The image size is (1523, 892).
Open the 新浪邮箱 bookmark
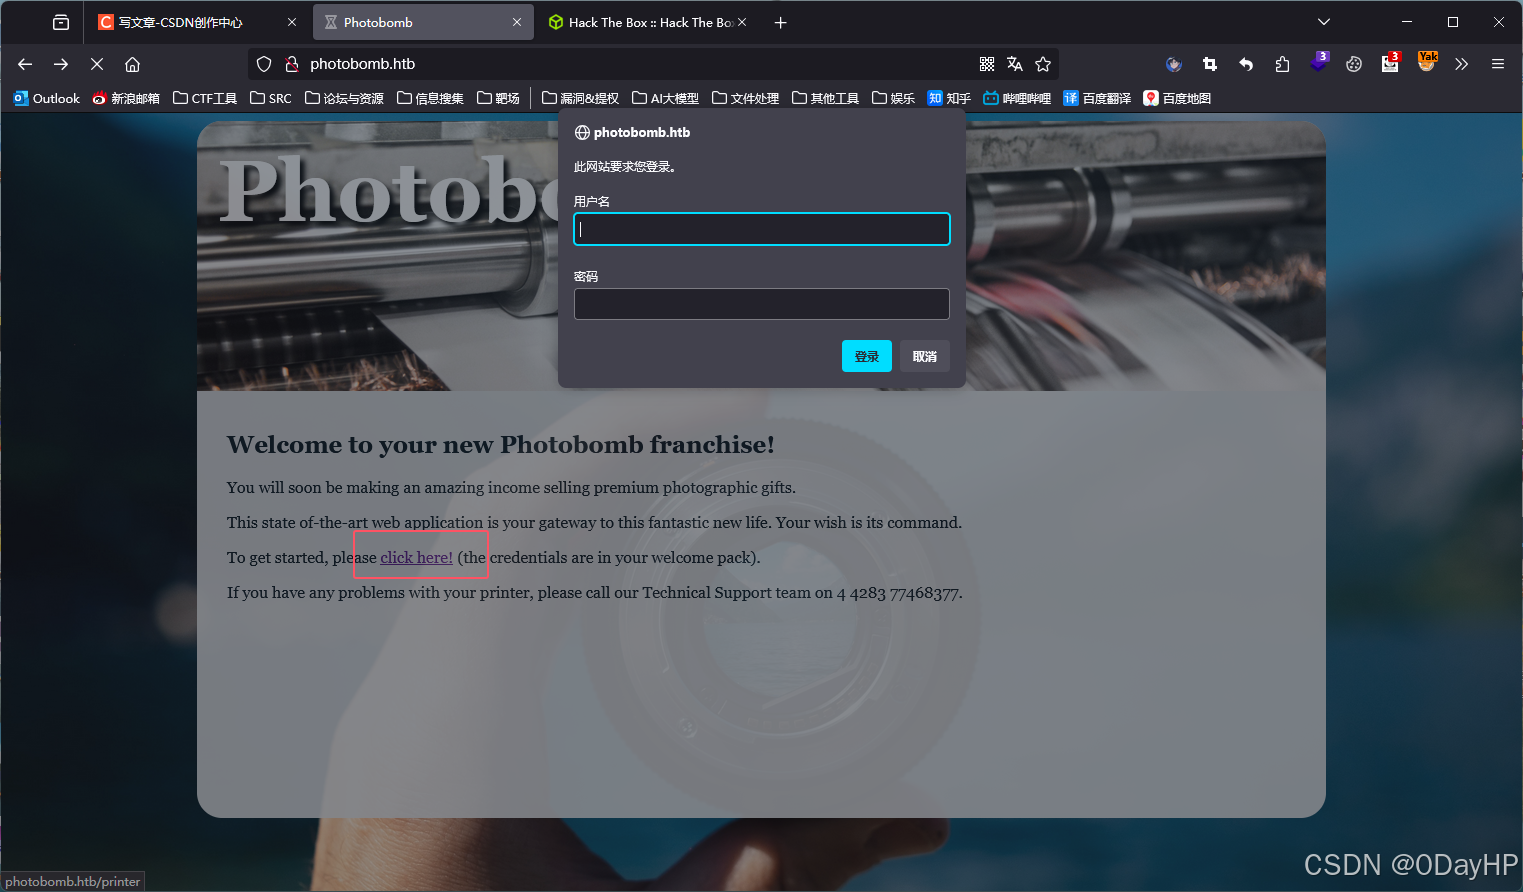[x=126, y=98]
